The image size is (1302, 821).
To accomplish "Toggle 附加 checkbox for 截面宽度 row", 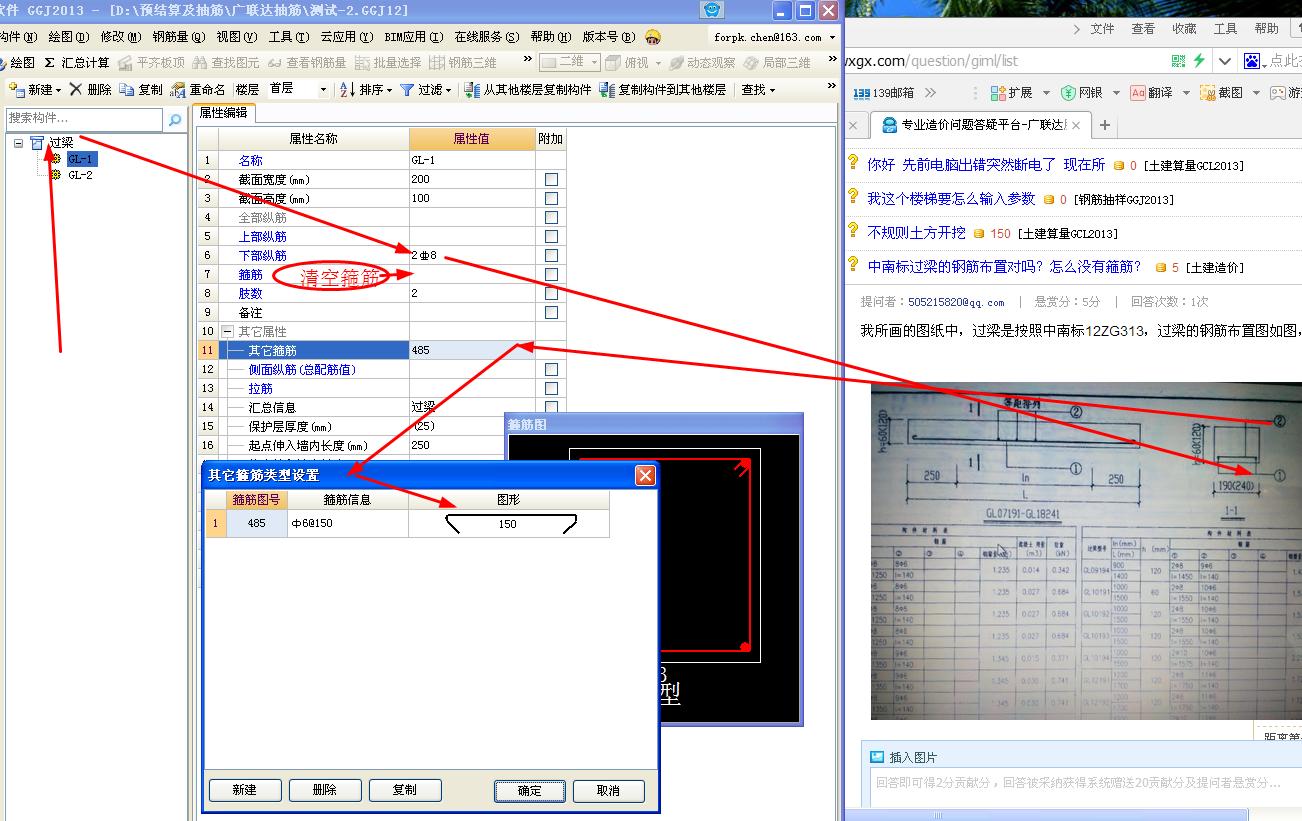I will coord(551,179).
